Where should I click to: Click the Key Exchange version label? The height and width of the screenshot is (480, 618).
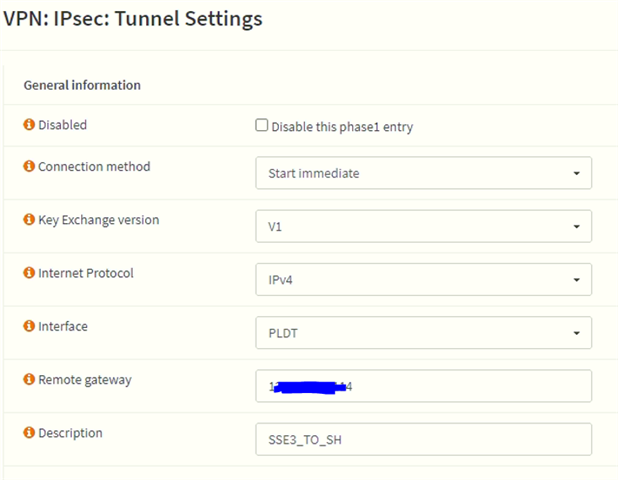tap(99, 220)
